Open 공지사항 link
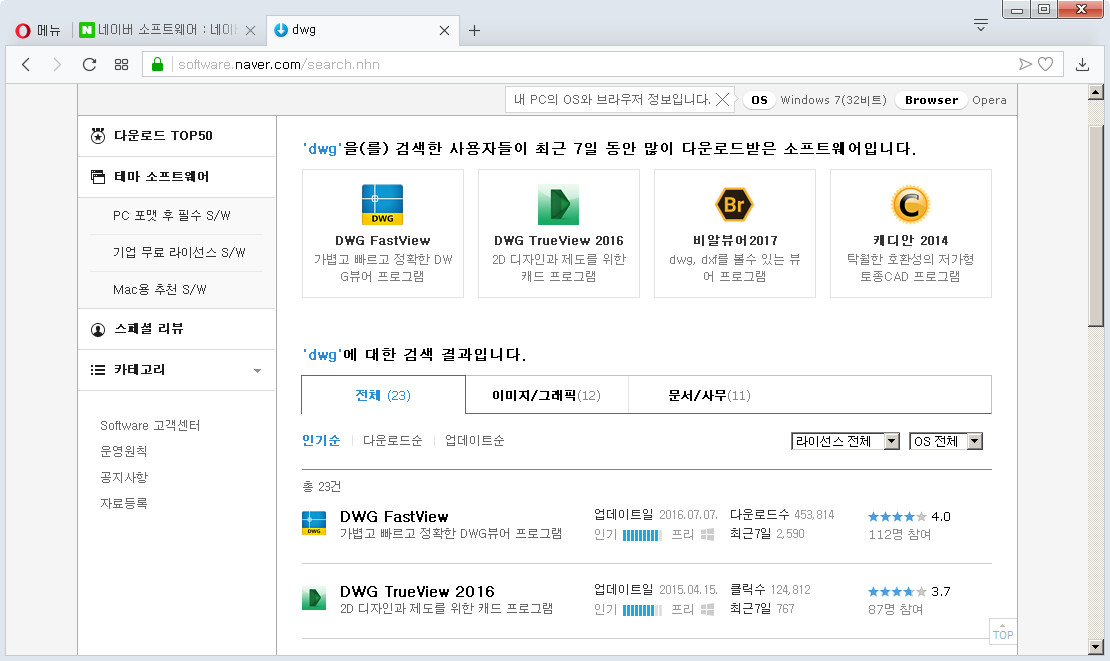 (x=124, y=477)
